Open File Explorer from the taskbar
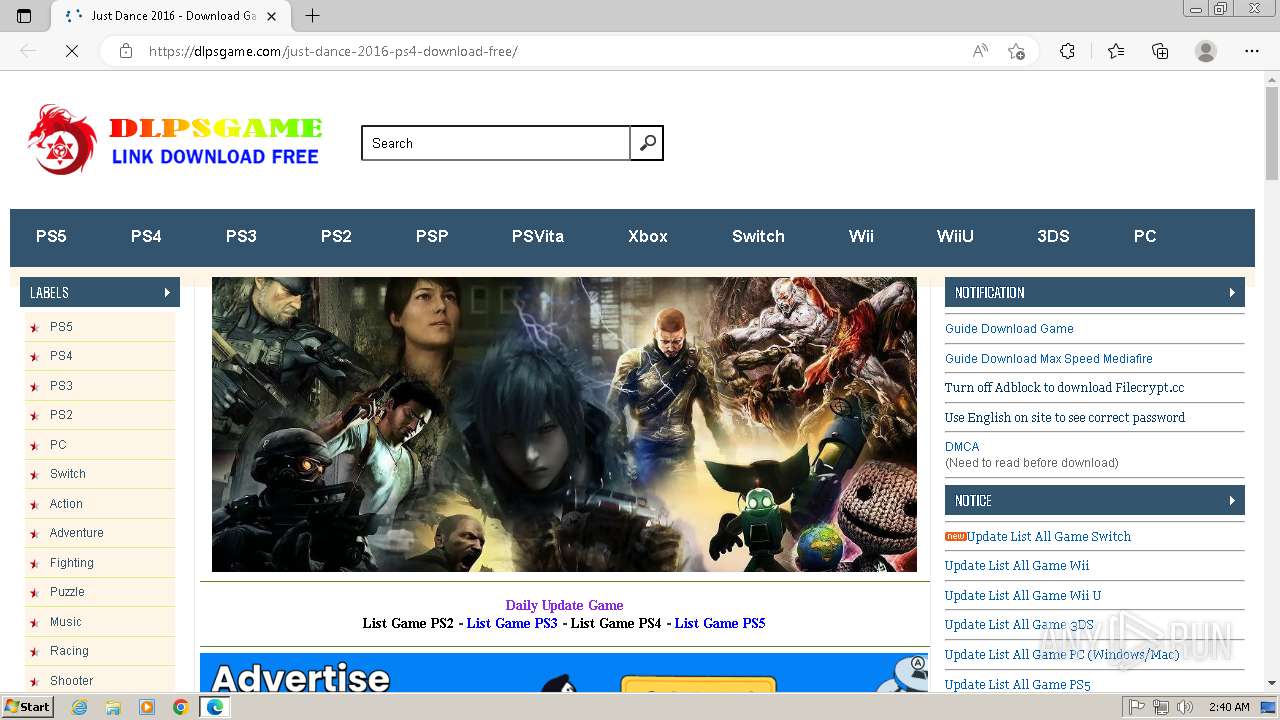 [113, 707]
